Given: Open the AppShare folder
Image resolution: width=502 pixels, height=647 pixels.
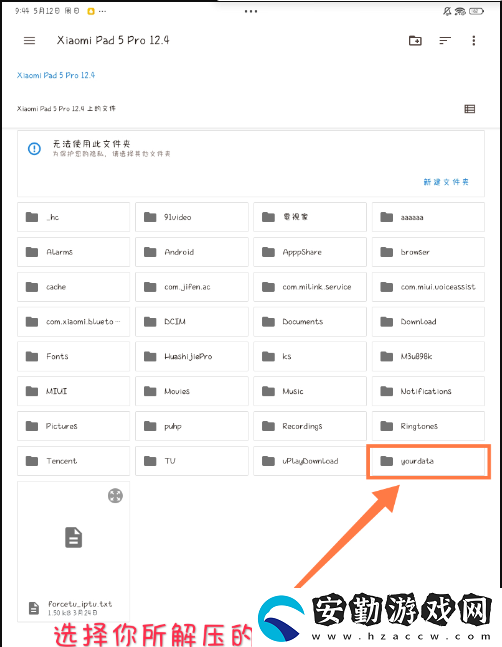Looking at the screenshot, I should tap(310, 252).
